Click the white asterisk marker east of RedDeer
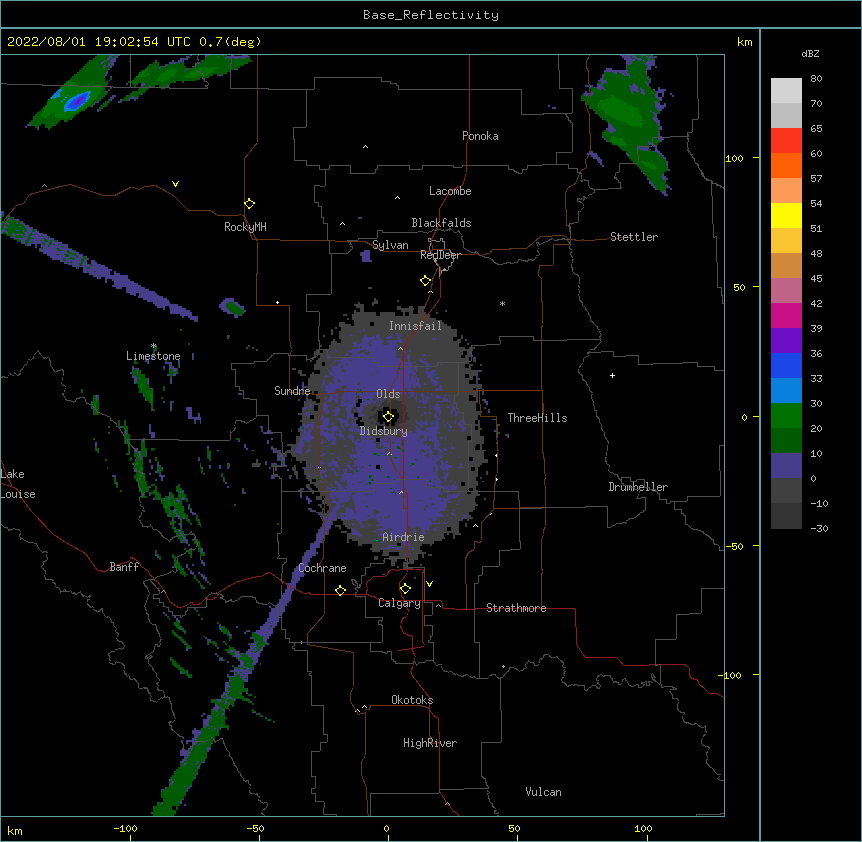 pyautogui.click(x=502, y=303)
